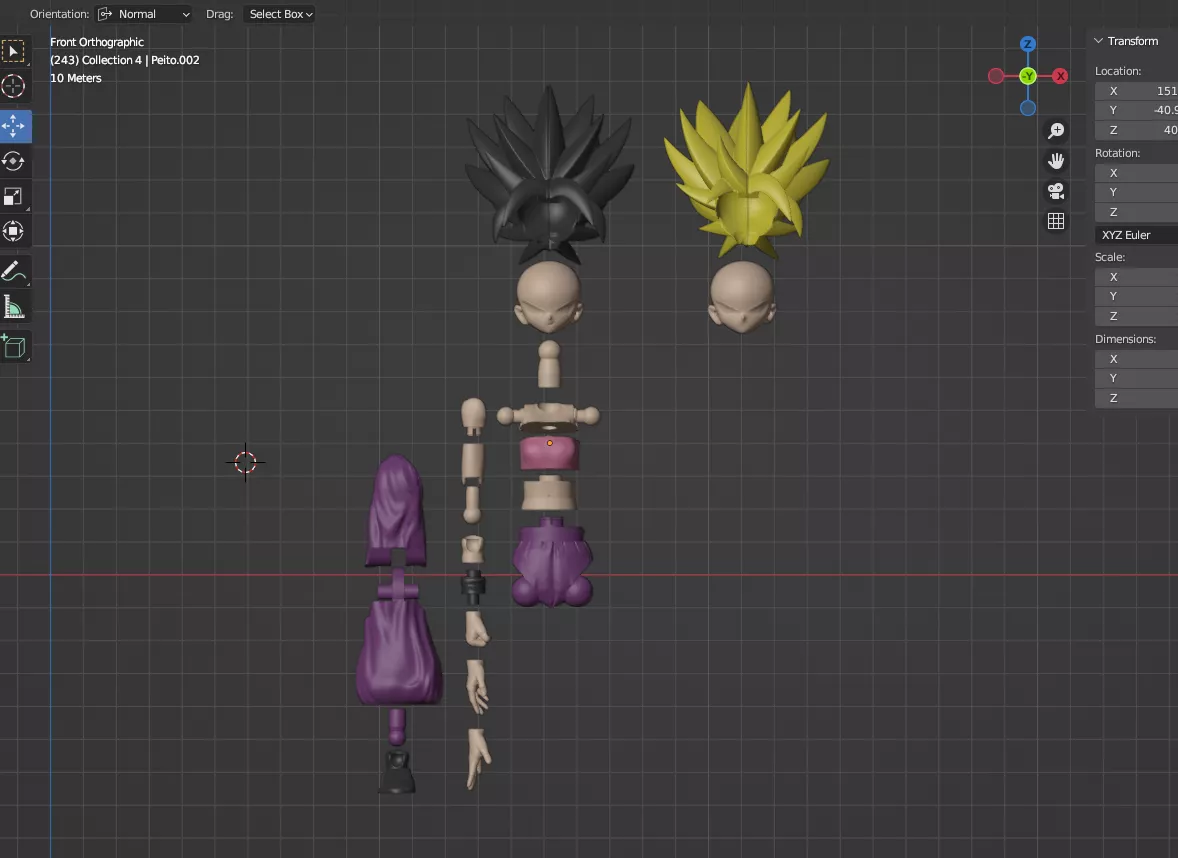Image resolution: width=1178 pixels, height=858 pixels.
Task: Select the black spiky hair model
Action: pos(548,173)
